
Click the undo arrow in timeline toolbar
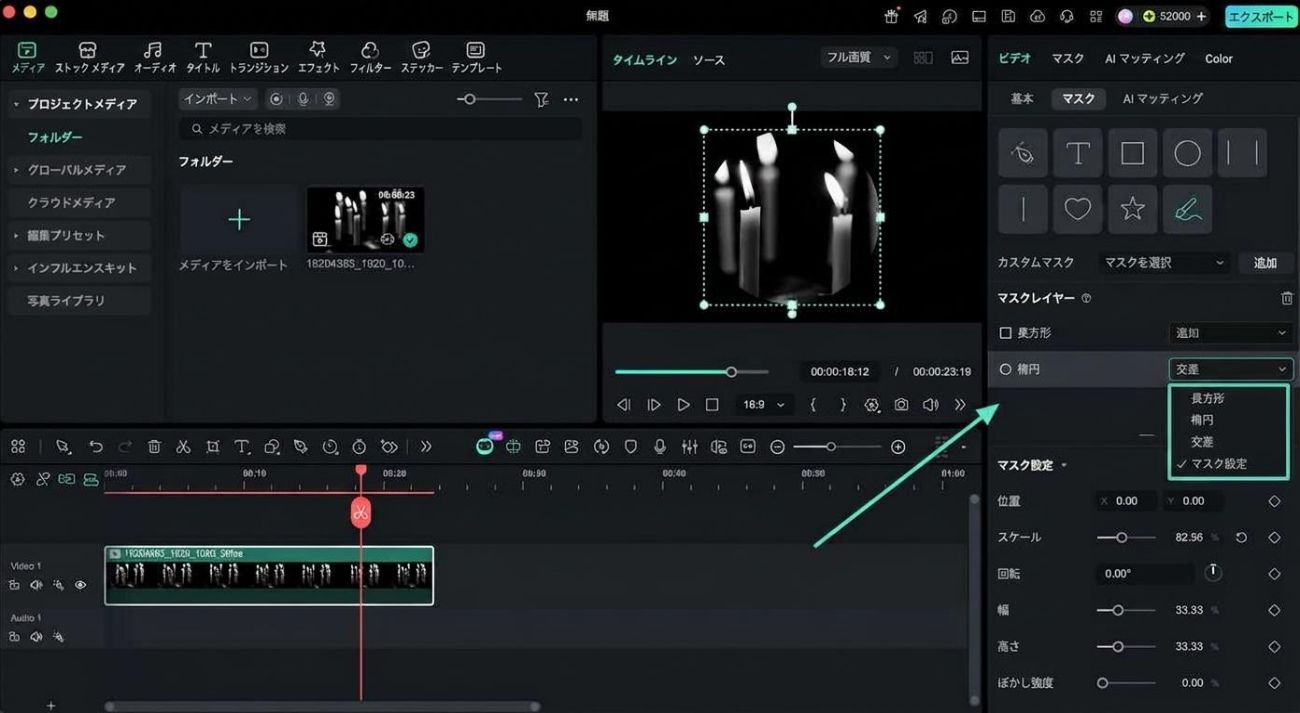tap(96, 447)
